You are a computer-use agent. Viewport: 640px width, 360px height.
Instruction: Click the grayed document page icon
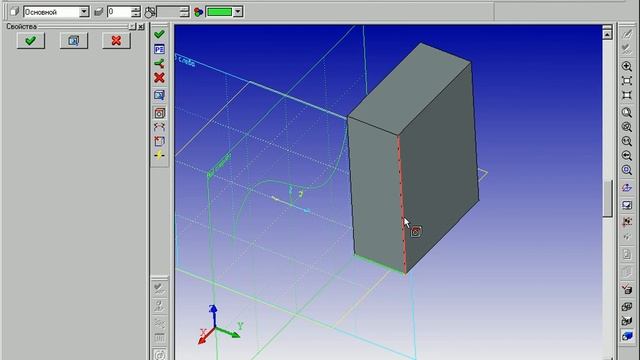click(x=627, y=254)
